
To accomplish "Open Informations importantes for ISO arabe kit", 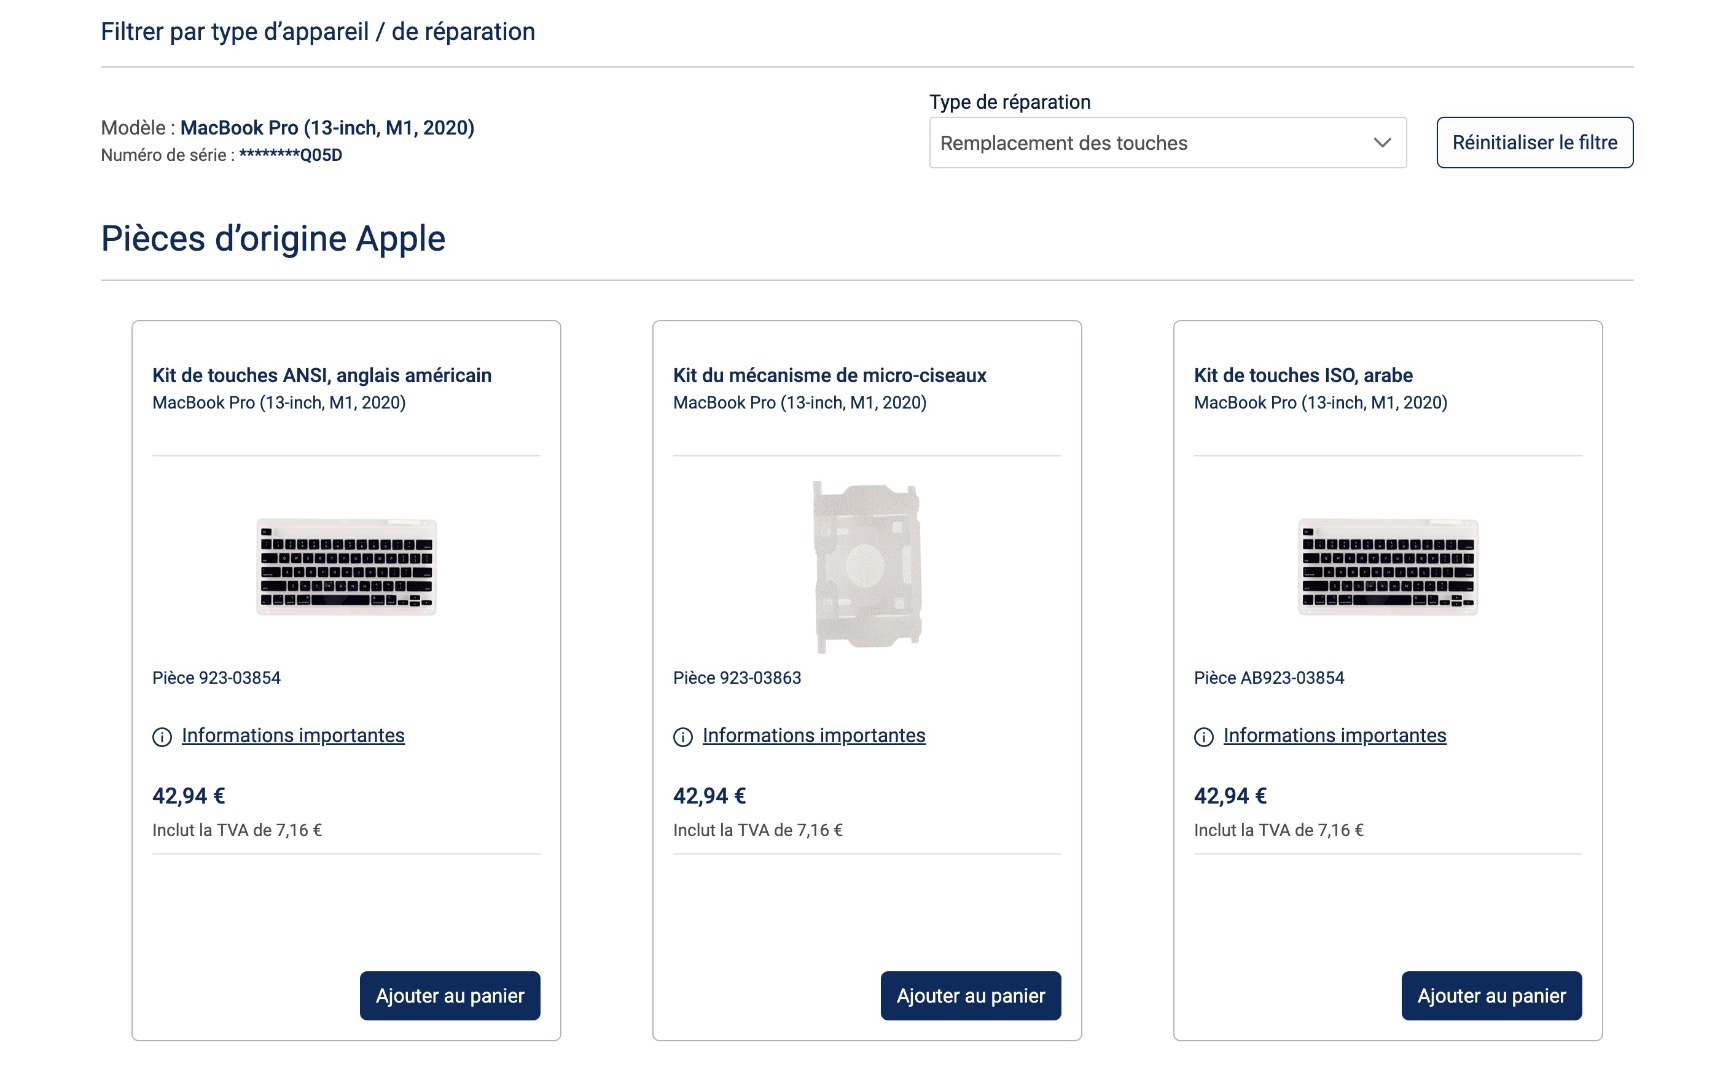I will [x=1335, y=736].
